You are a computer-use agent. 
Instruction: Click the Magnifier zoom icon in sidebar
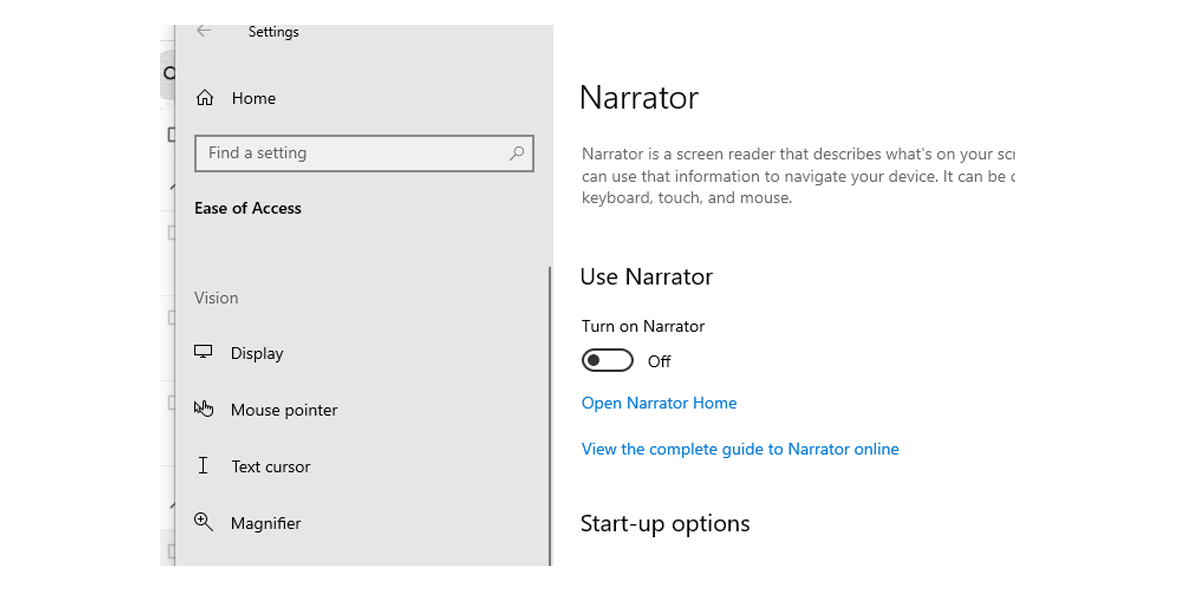point(204,521)
